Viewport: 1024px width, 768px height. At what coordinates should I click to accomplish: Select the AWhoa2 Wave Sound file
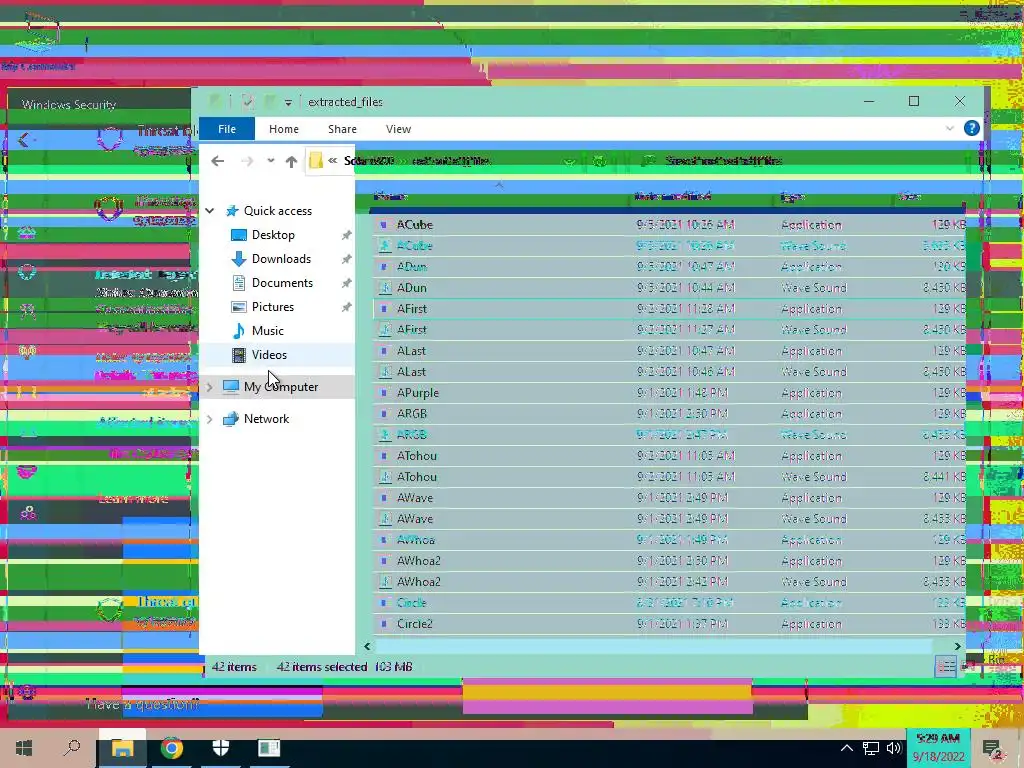coord(669,581)
